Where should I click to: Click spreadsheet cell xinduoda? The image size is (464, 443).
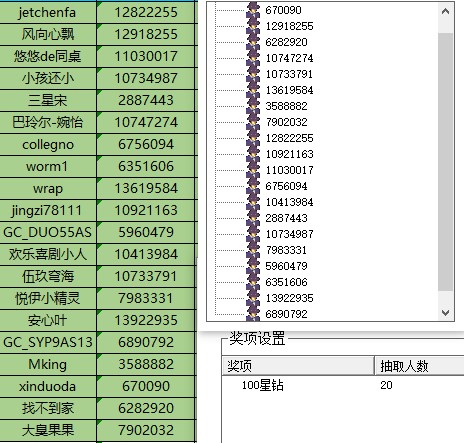[48, 386]
